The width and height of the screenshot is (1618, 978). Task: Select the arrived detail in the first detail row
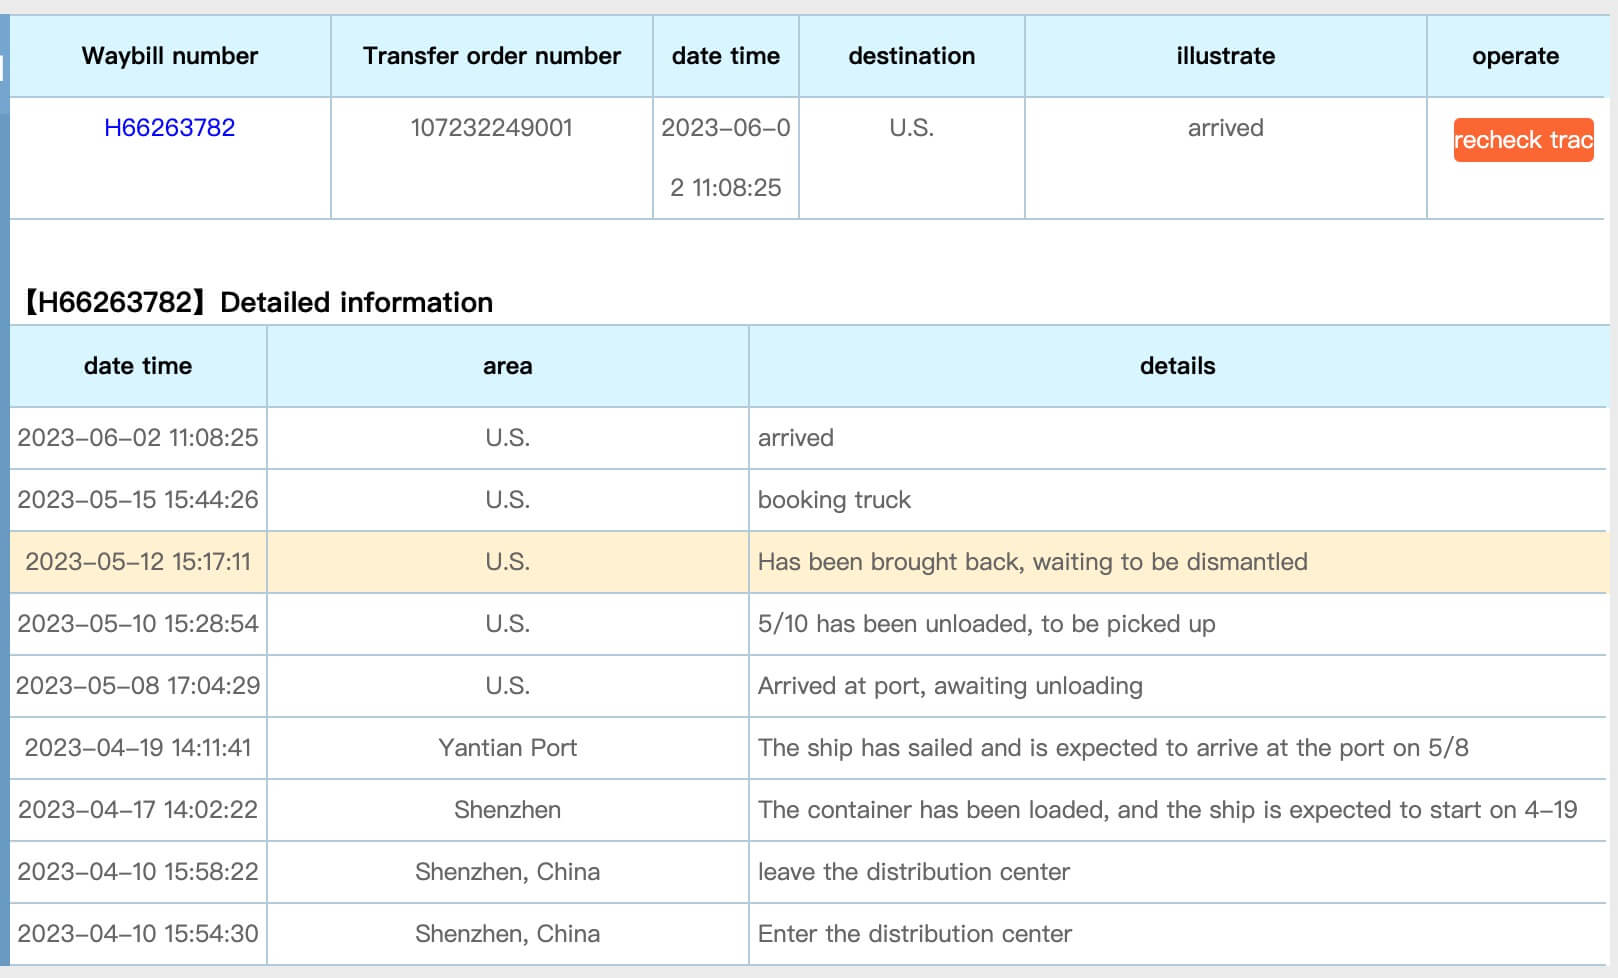click(795, 438)
